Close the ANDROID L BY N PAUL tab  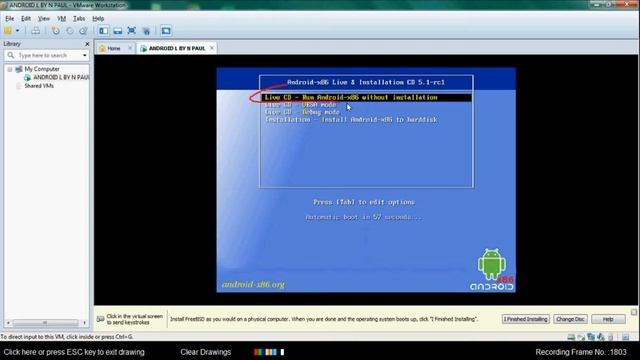tap(212, 48)
